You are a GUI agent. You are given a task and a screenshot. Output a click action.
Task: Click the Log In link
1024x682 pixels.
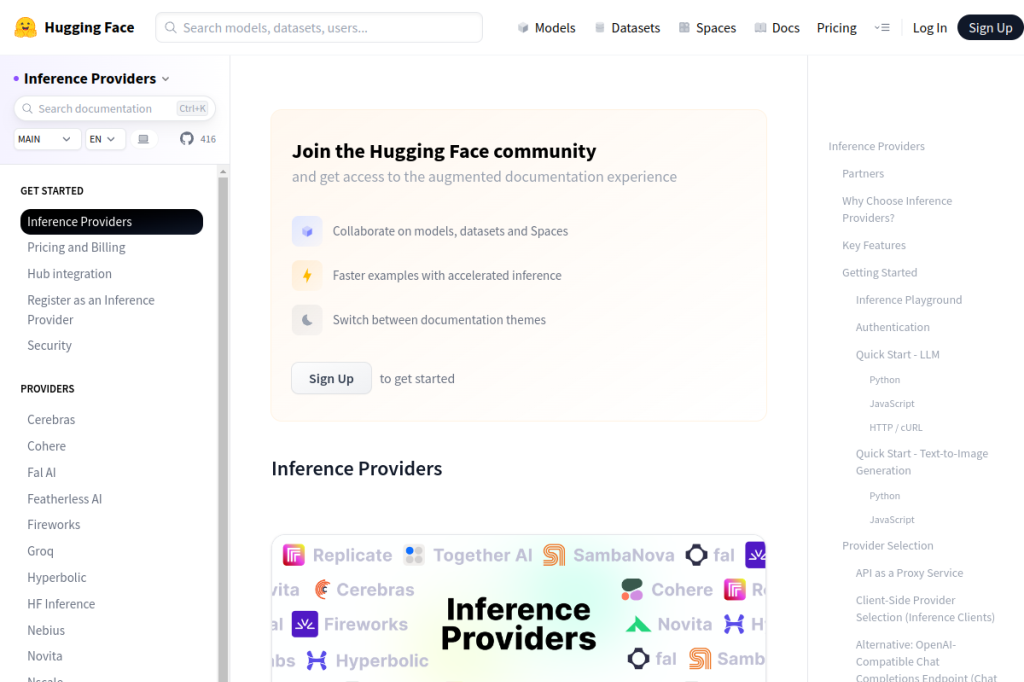point(930,27)
